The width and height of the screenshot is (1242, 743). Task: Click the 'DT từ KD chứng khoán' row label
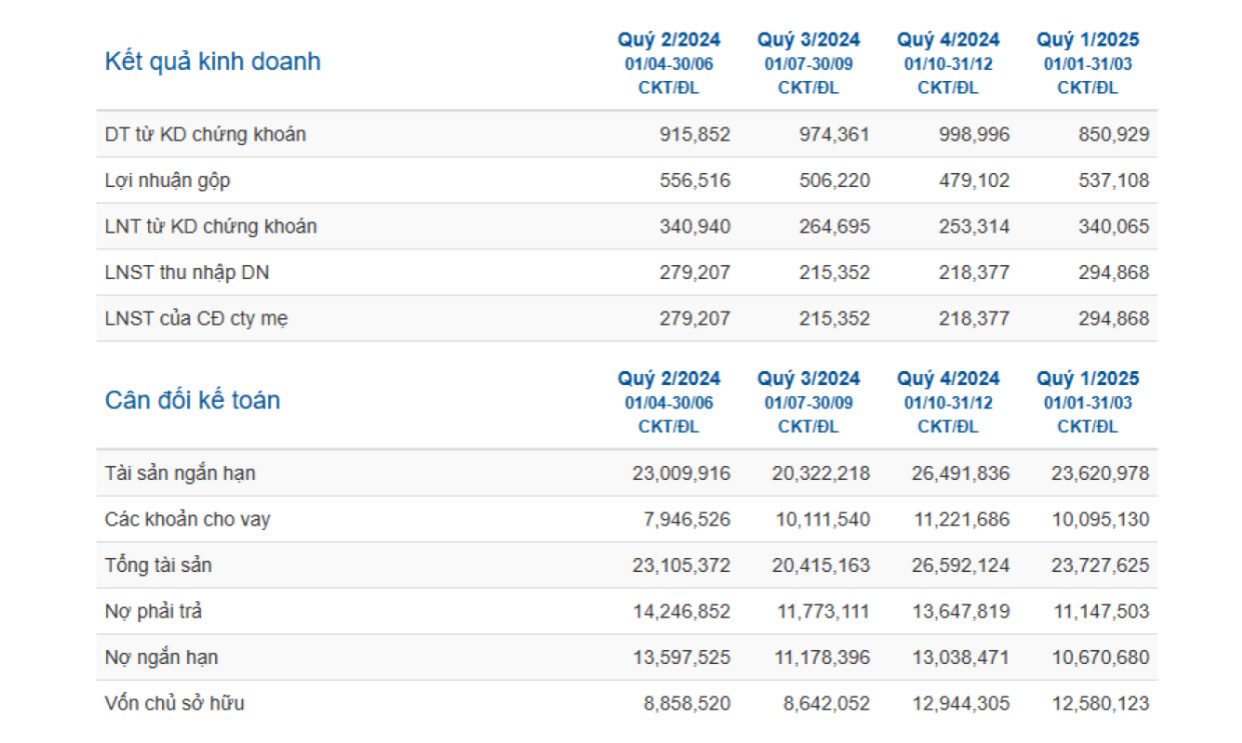click(205, 135)
